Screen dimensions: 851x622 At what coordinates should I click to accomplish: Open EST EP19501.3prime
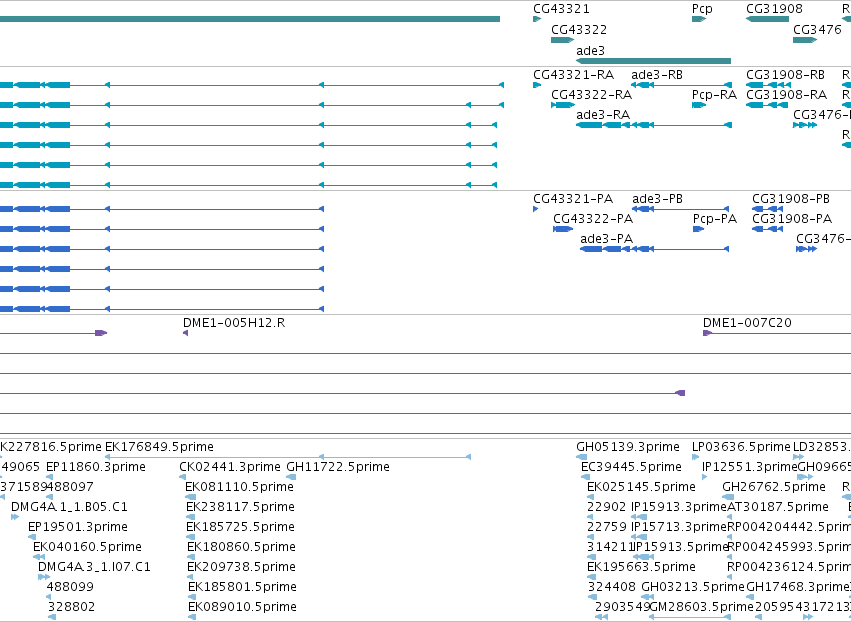(78, 528)
